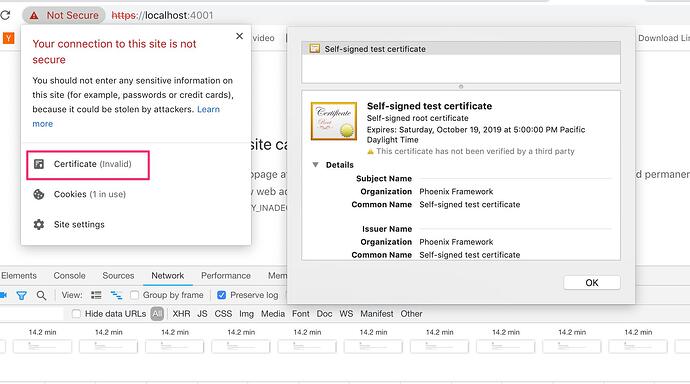
Task: Filter requests by Img
Action: [246, 314]
